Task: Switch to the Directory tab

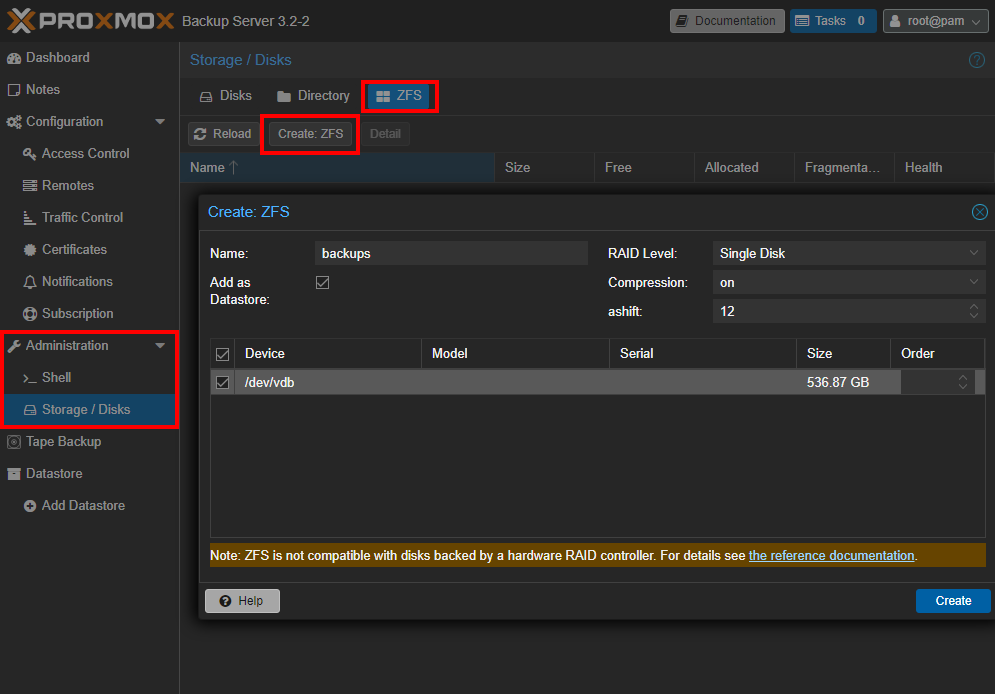Action: 313,96
